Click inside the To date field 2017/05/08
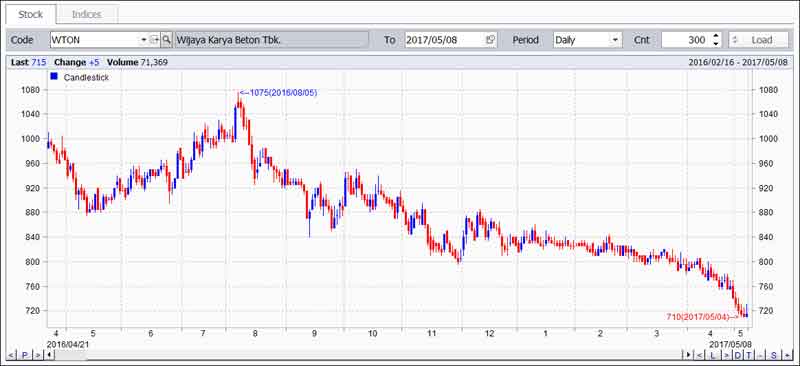This screenshot has width=800, height=366. coord(444,39)
